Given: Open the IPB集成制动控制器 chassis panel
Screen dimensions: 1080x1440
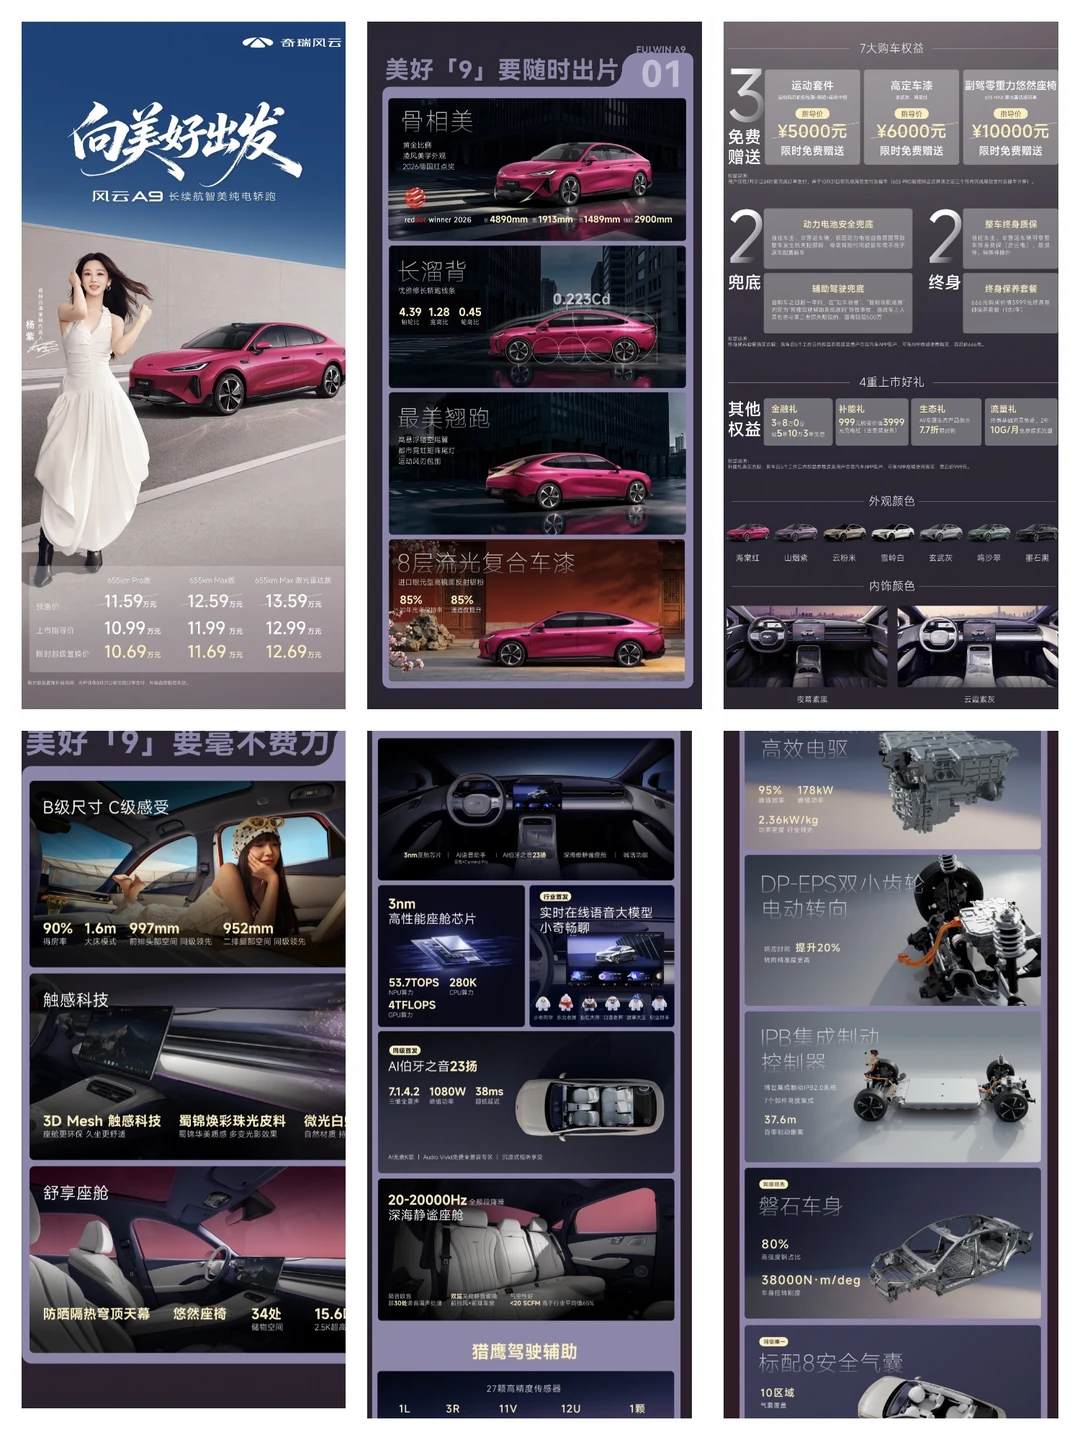Looking at the screenshot, I should coord(893,1087).
